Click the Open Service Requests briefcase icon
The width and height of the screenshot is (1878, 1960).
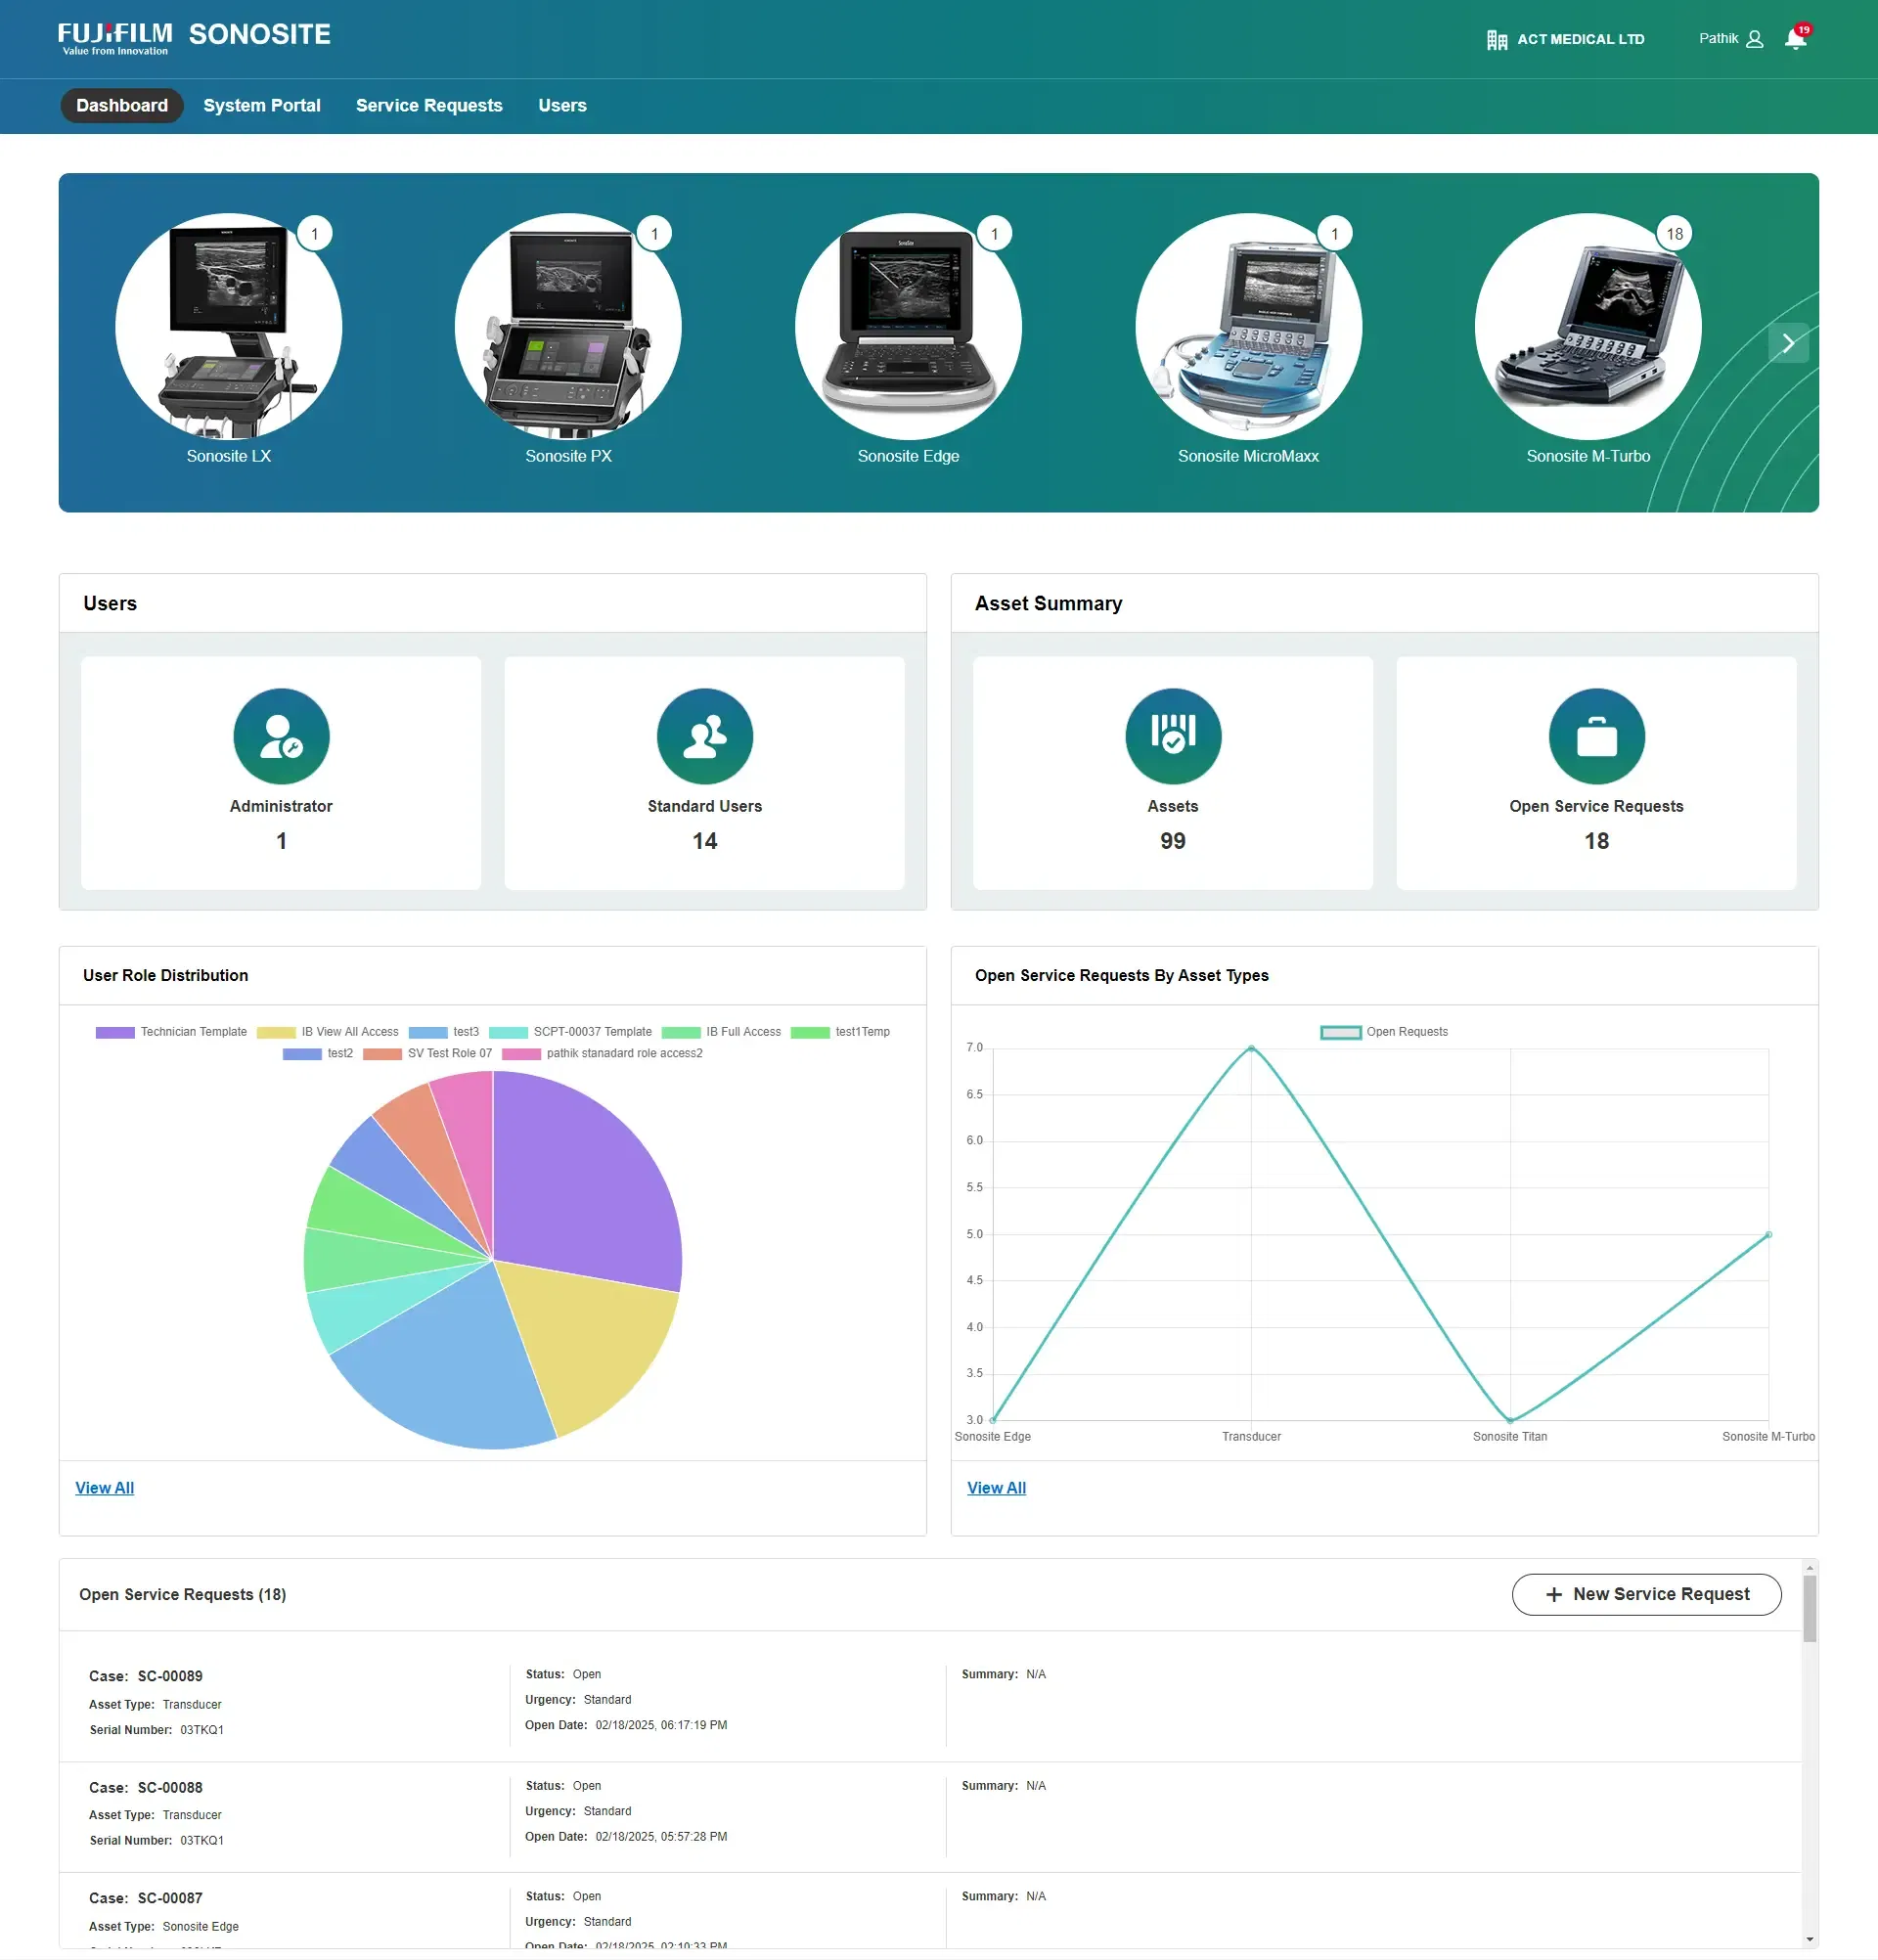pos(1595,736)
